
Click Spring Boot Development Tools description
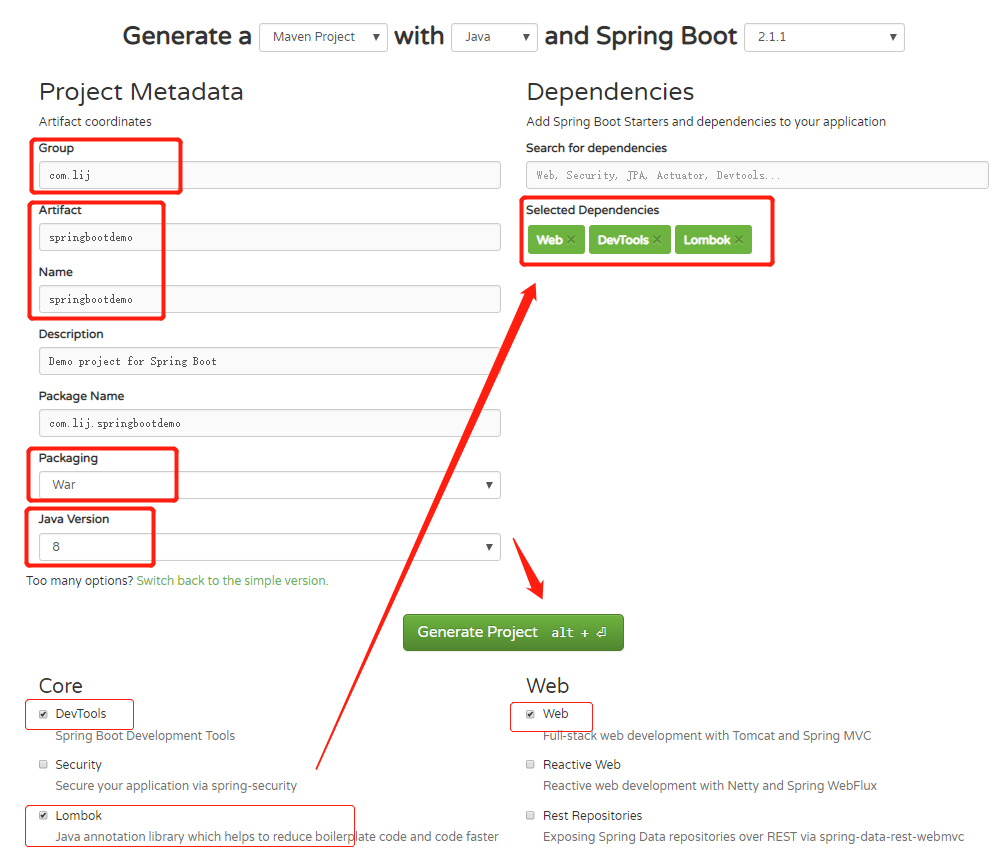(x=145, y=736)
